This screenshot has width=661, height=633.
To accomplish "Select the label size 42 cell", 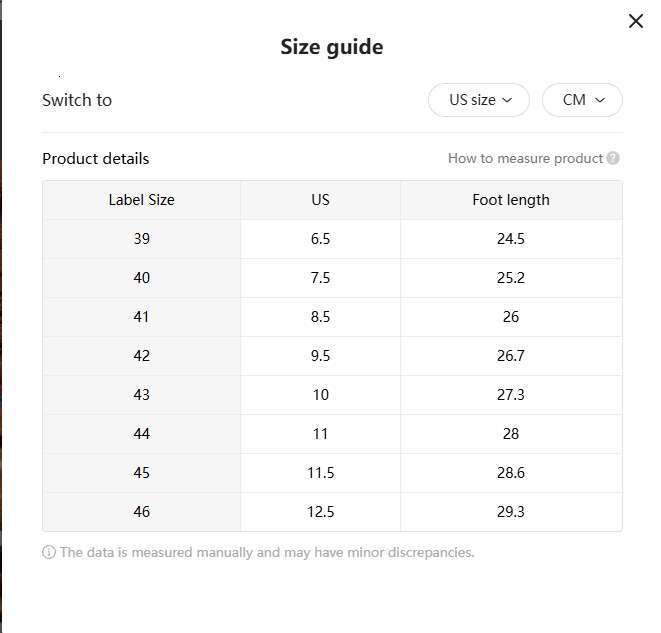I will point(141,356).
